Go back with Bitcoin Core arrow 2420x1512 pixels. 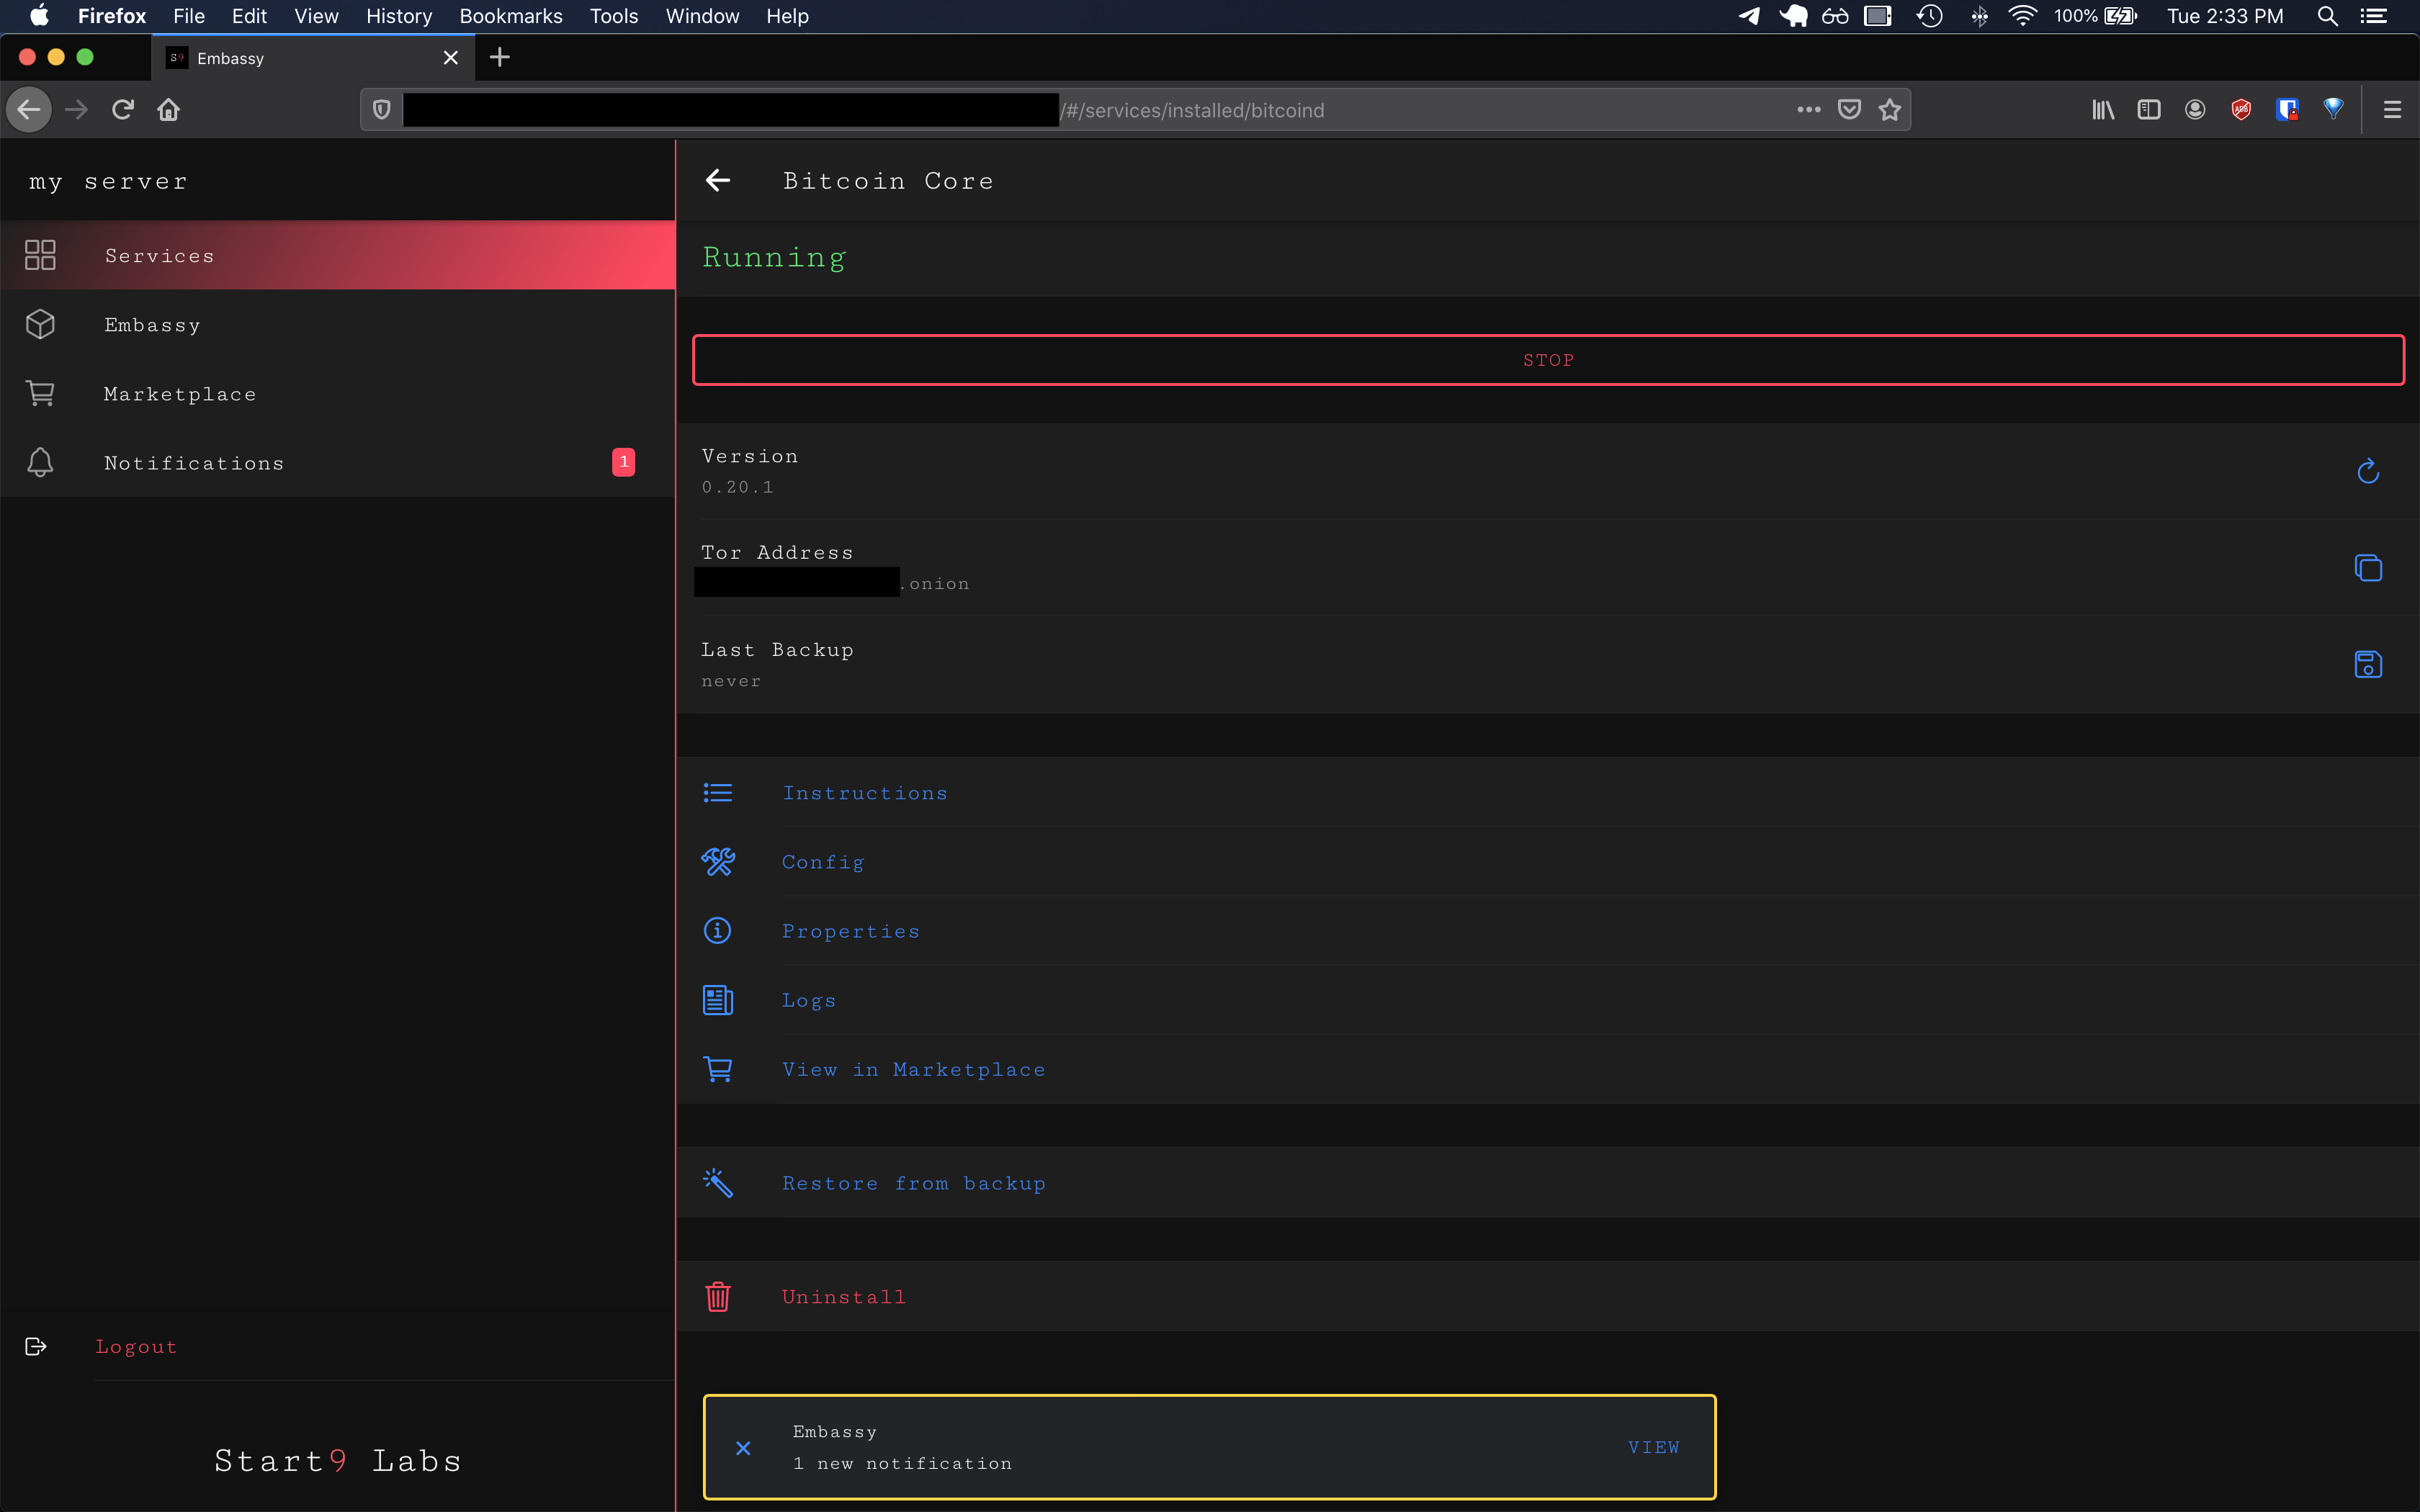click(x=718, y=181)
